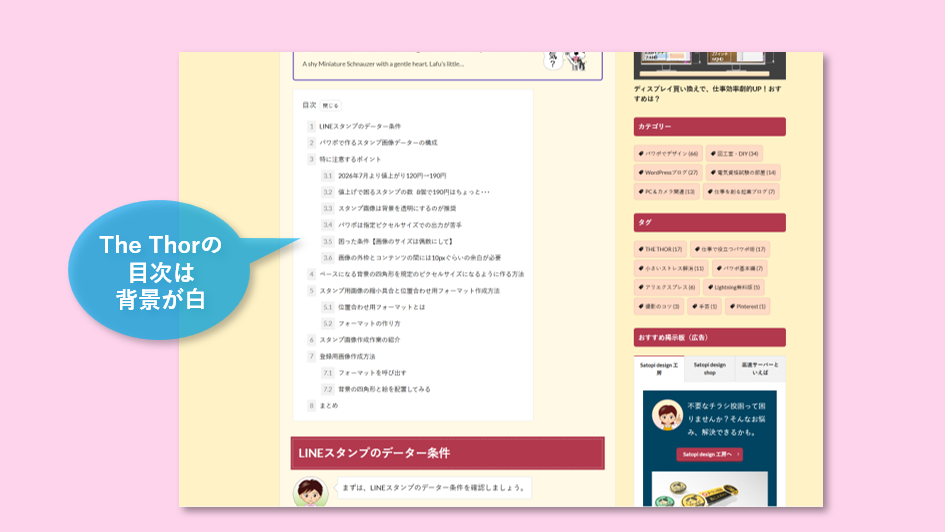Screen dimensions: 945x532
Task: Select the 撮影のコツ (3) tag
Action: (x=659, y=307)
